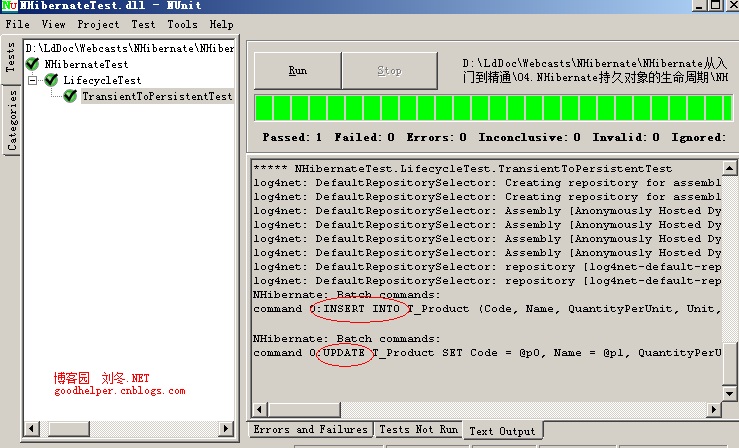The image size is (739, 448).
Task: Click the INSERT INTO T_Product command line
Action: (487, 309)
